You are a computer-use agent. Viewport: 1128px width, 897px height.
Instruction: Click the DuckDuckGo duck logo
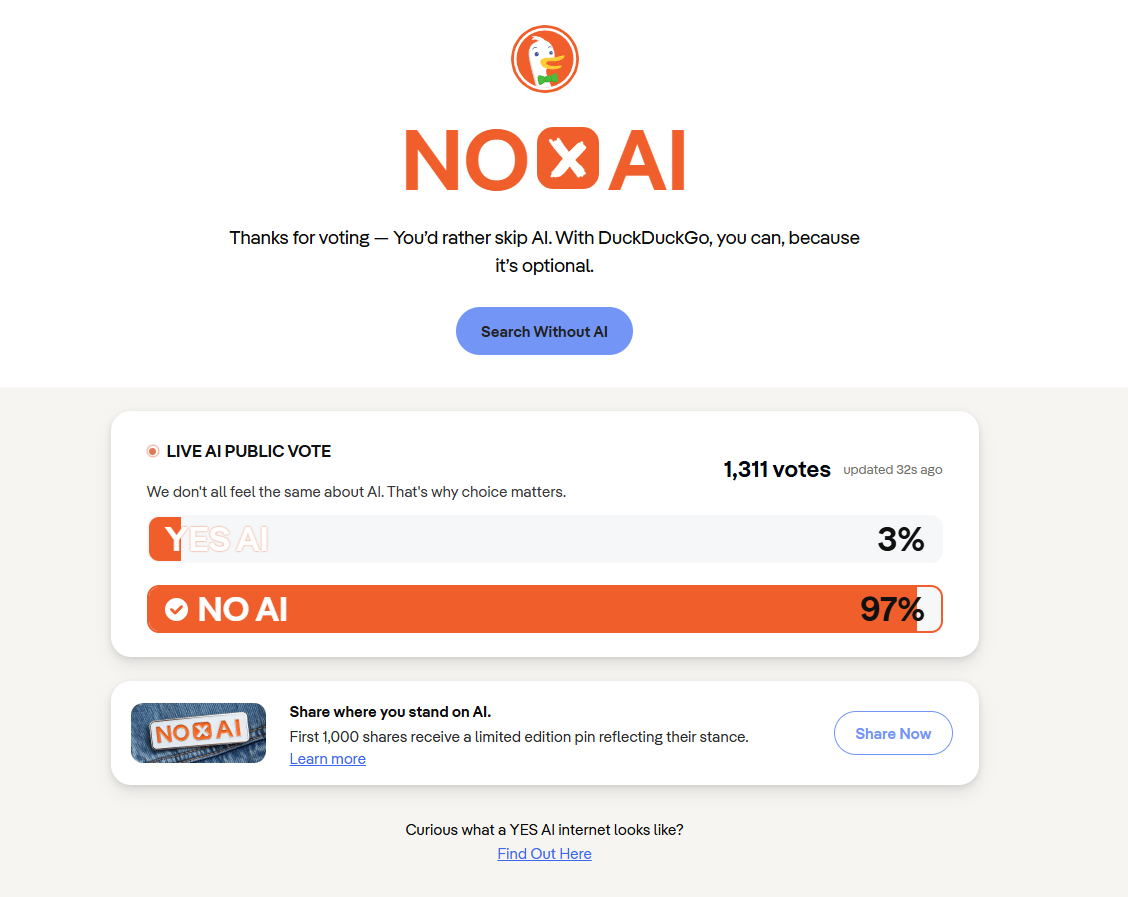(545, 59)
